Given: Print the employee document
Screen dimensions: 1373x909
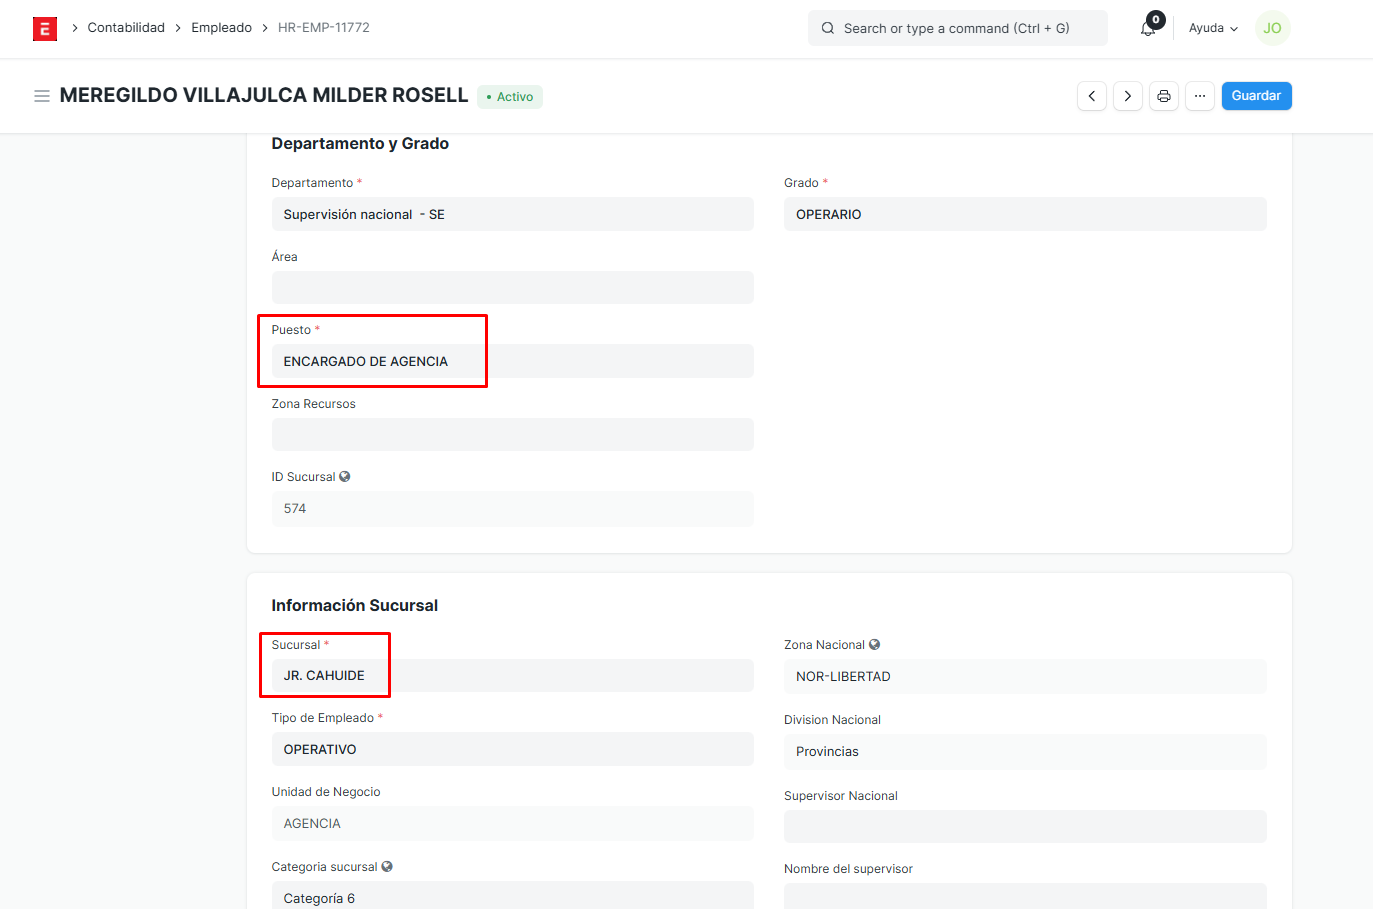Looking at the screenshot, I should (1164, 96).
